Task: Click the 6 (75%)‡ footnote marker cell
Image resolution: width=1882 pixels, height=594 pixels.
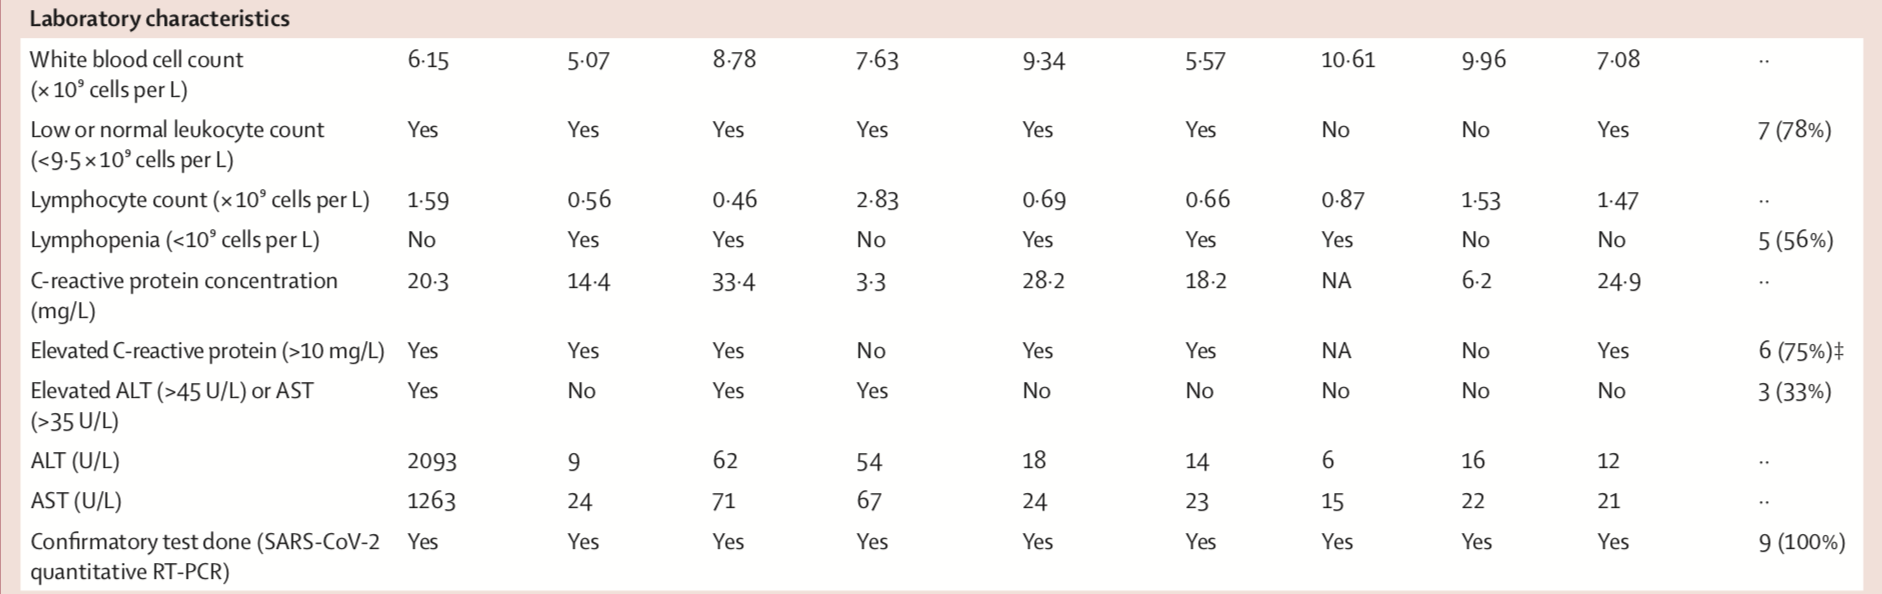Action: coord(1801,351)
